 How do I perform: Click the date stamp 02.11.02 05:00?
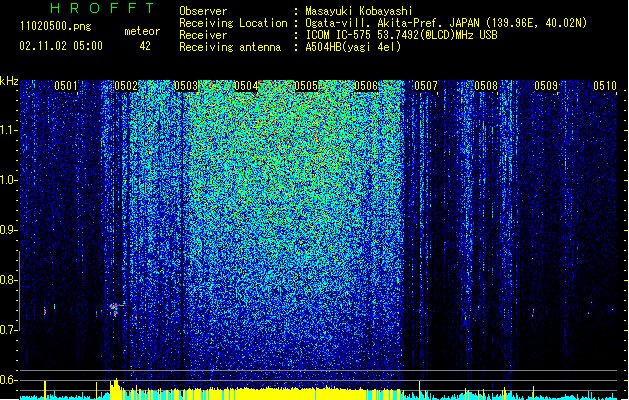(61, 46)
